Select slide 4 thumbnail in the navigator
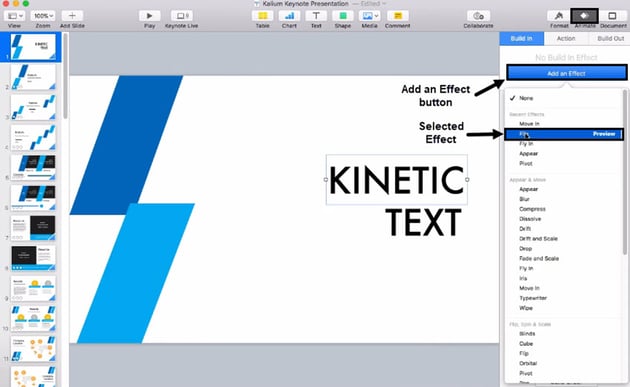The height and width of the screenshot is (387, 630). [x=33, y=137]
